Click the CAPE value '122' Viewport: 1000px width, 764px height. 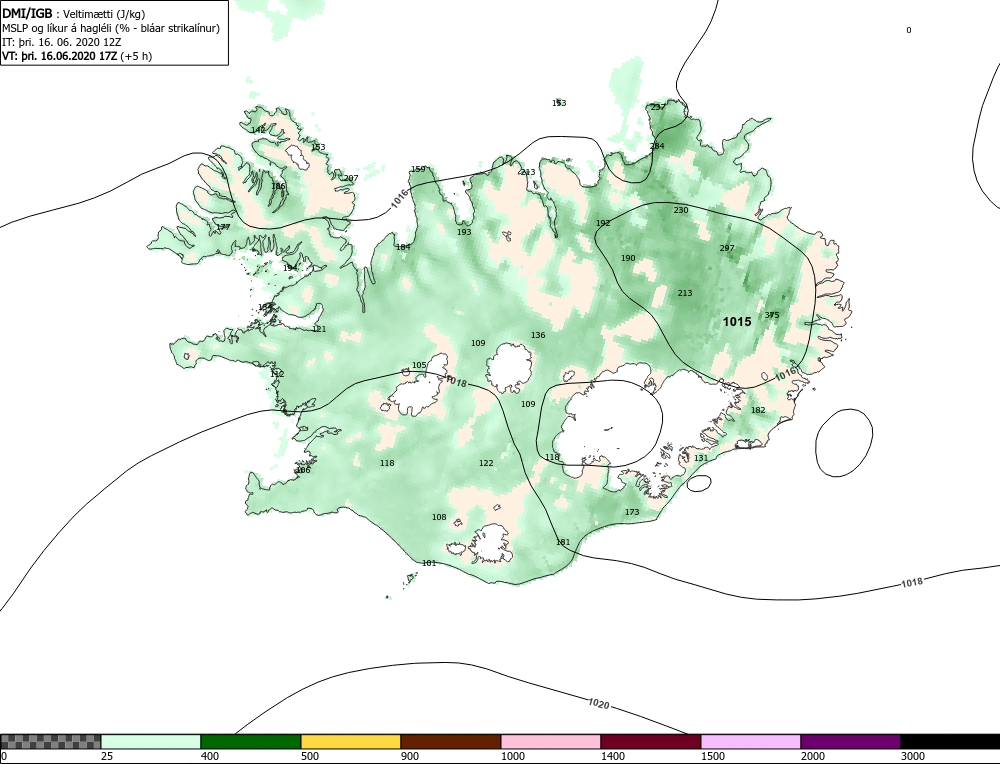486,463
